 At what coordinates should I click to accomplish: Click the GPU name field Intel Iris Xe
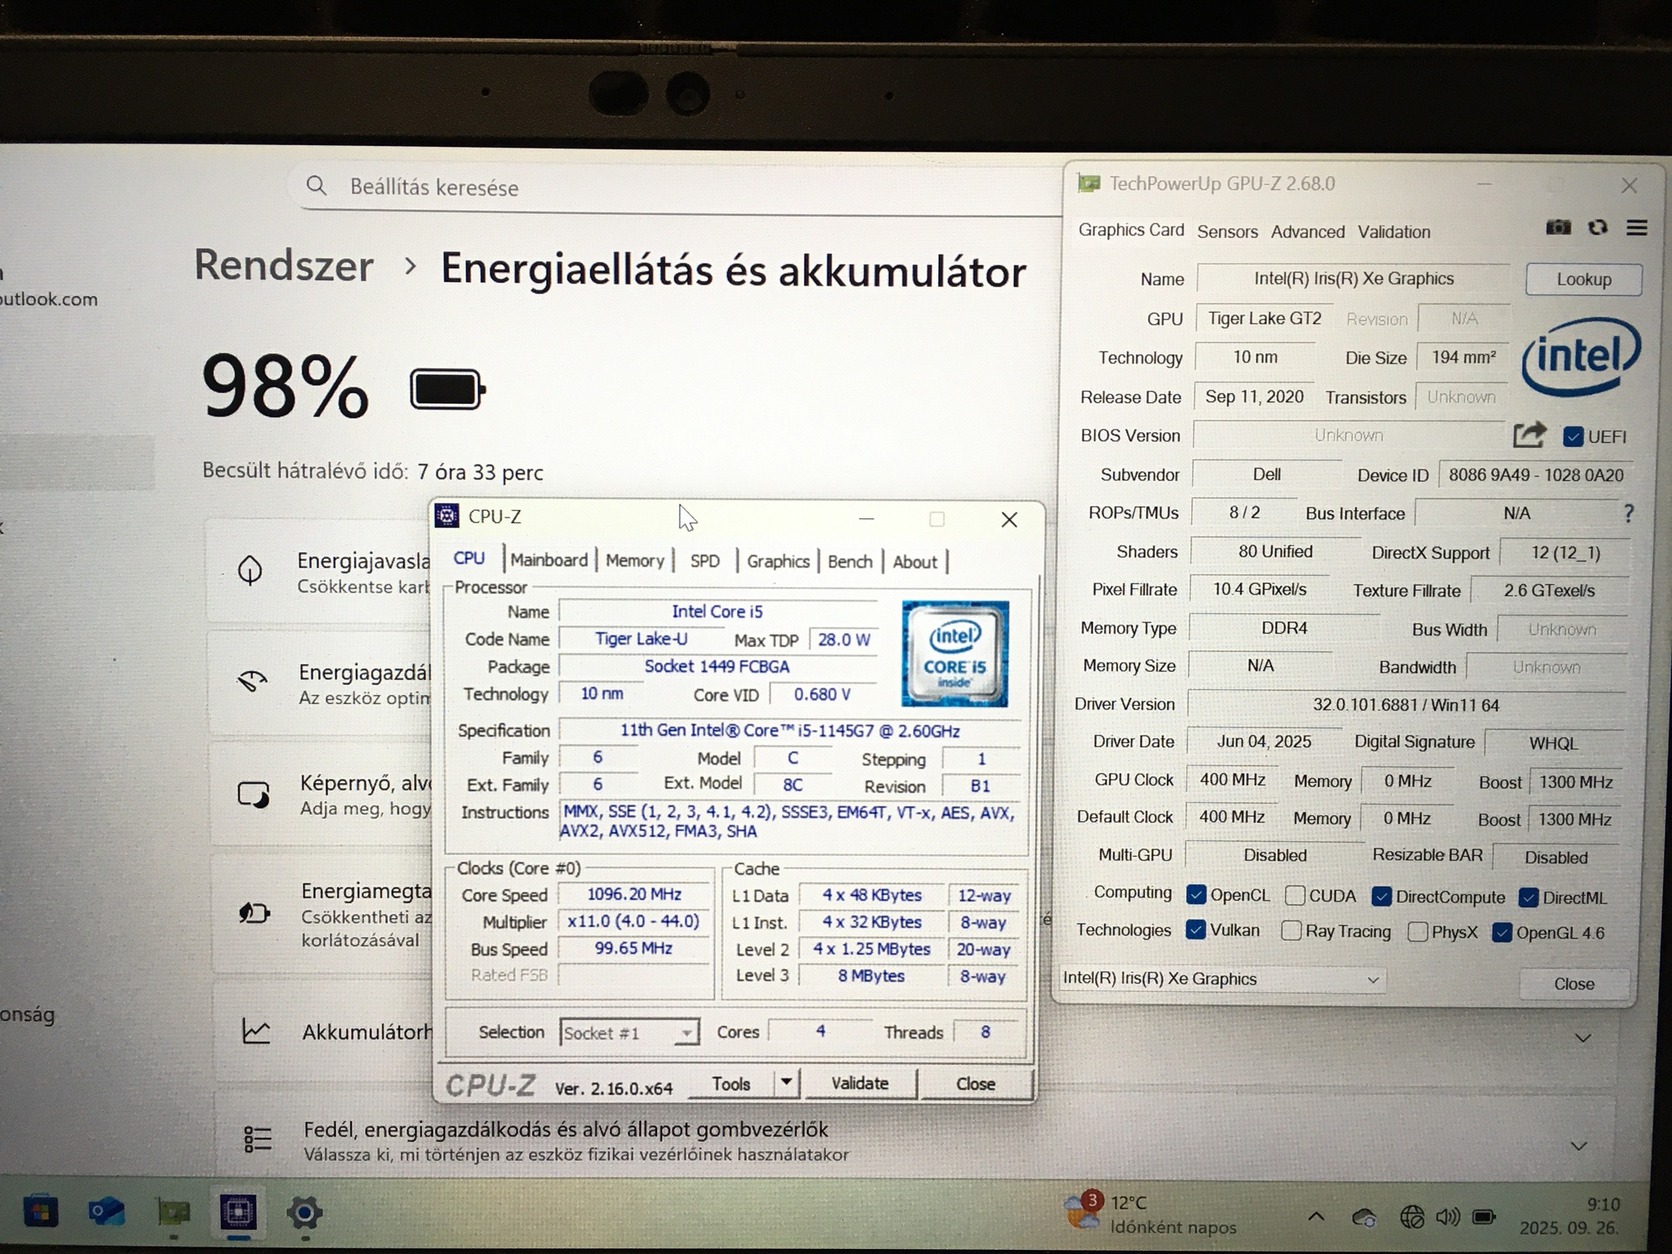coord(1354,279)
